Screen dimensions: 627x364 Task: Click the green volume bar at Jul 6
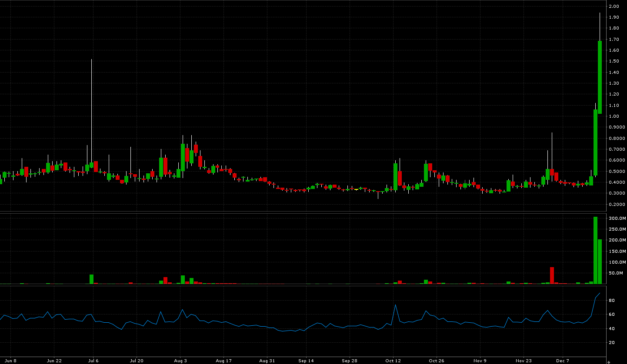(x=91, y=279)
